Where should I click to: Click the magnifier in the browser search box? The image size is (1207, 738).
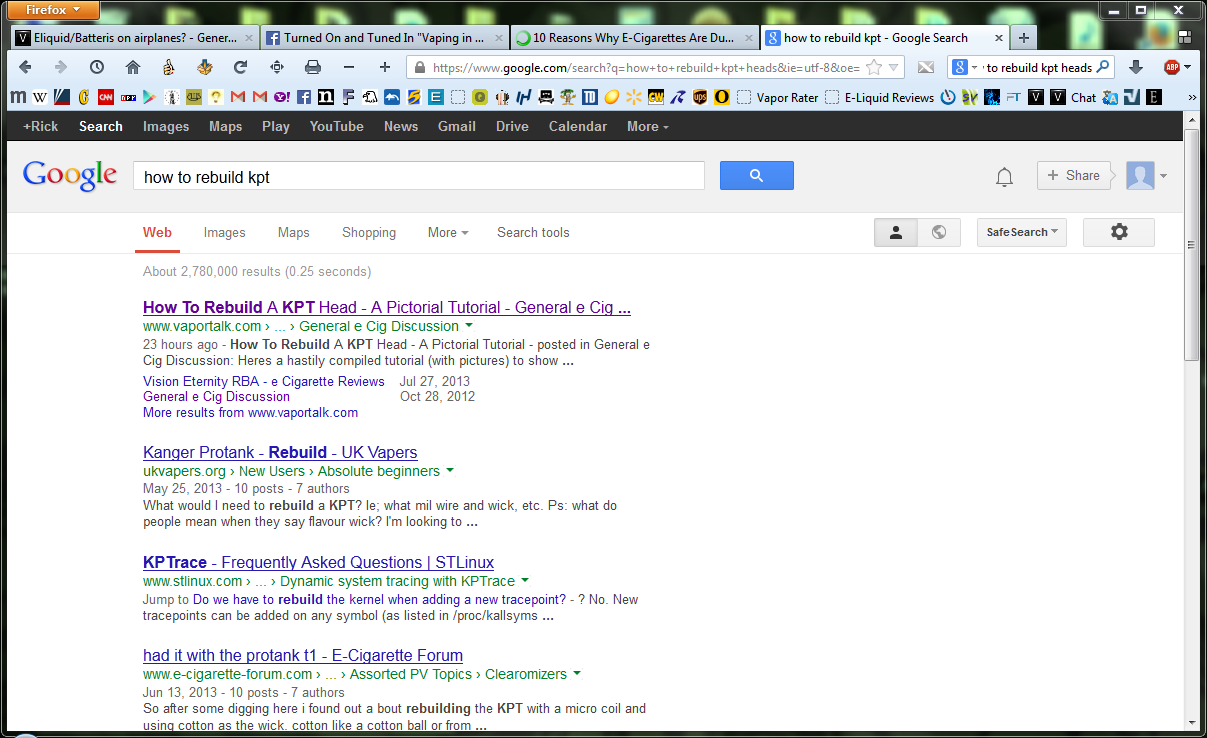click(1103, 67)
